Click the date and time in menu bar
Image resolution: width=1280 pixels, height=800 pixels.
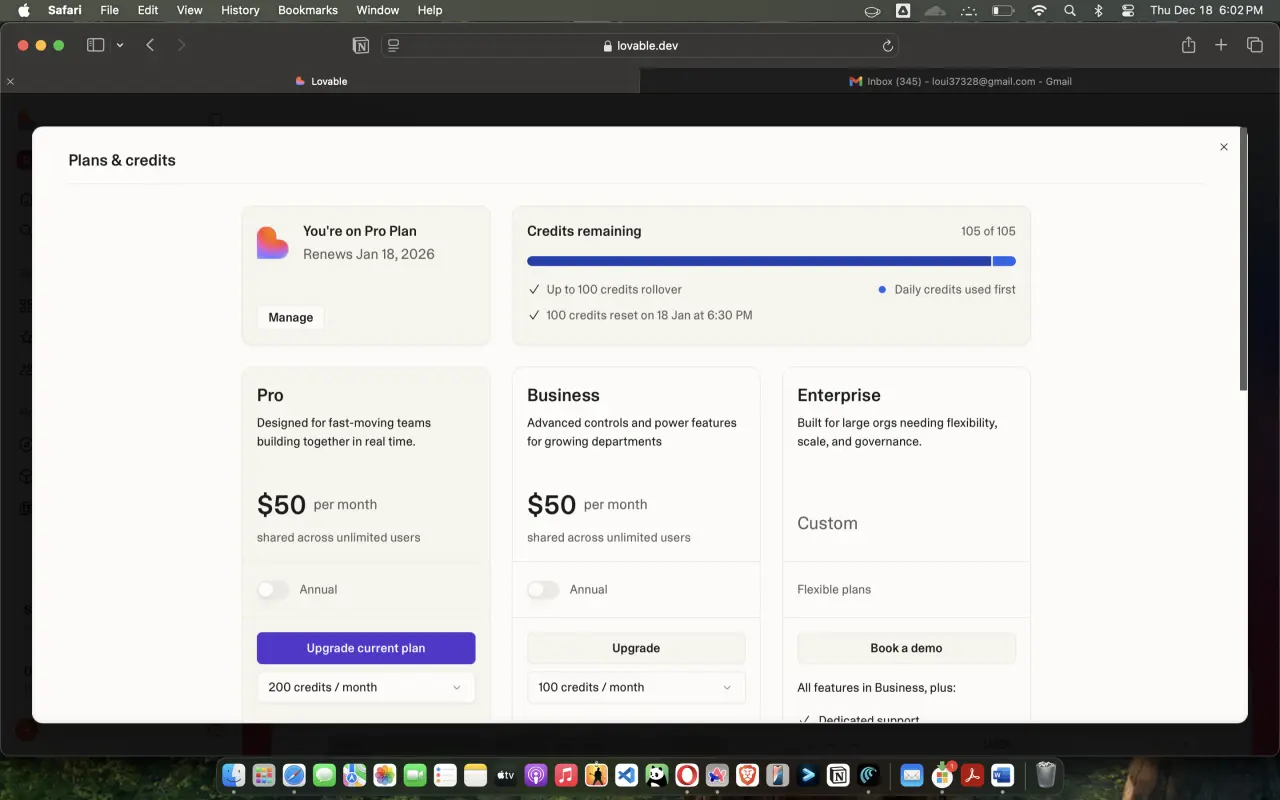point(1206,10)
